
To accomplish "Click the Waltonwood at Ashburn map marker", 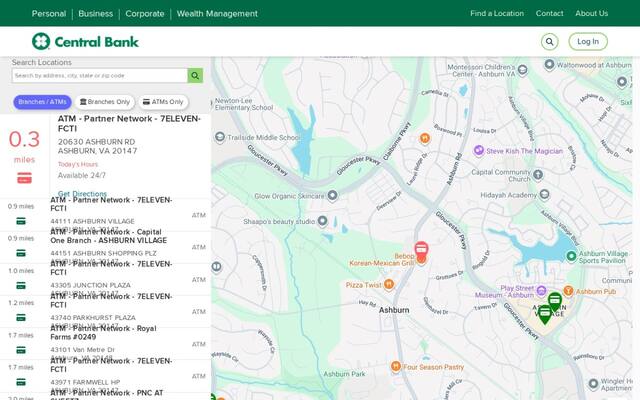I will [549, 64].
